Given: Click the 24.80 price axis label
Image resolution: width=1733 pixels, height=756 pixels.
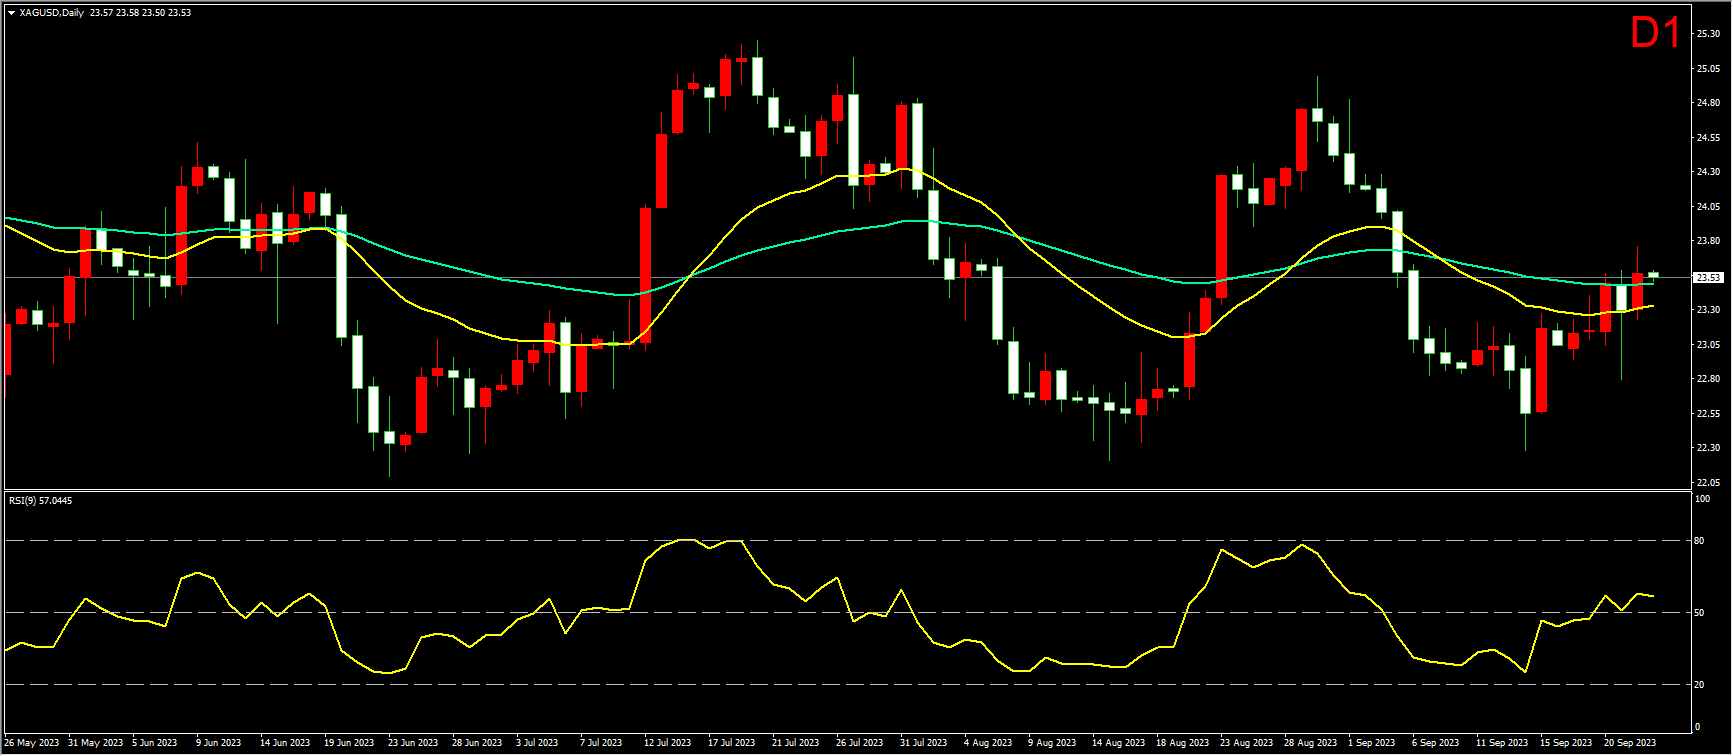Looking at the screenshot, I should (x=1708, y=103).
